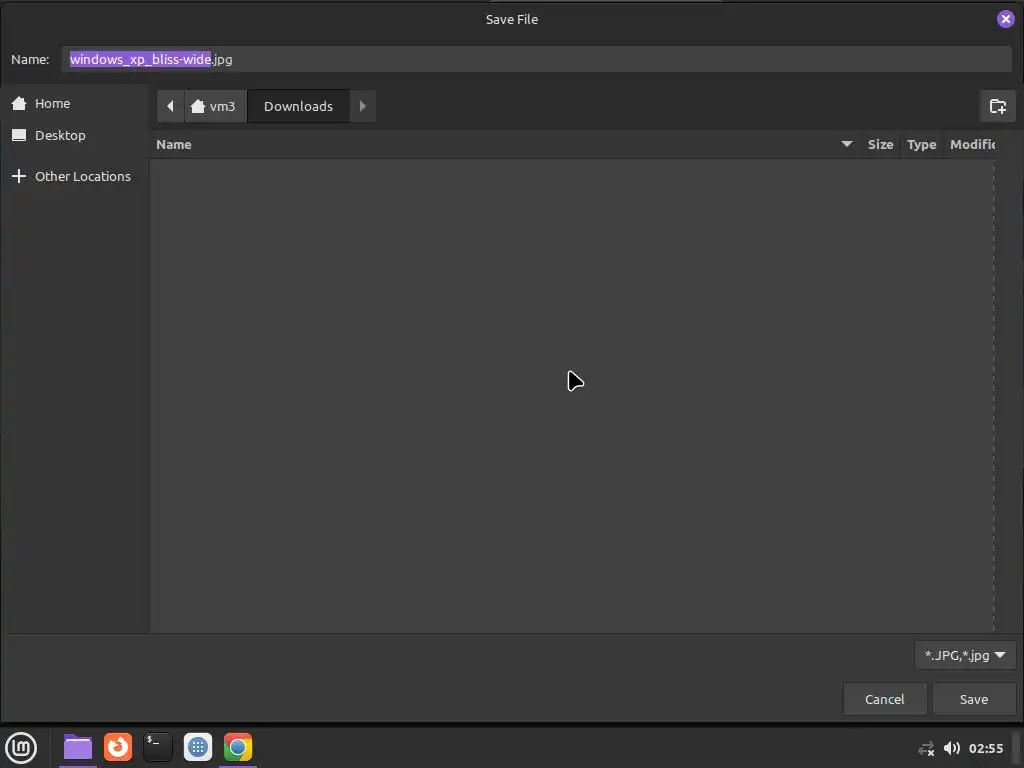Sort by the Modified column header
The height and width of the screenshot is (768, 1024).
point(972,144)
